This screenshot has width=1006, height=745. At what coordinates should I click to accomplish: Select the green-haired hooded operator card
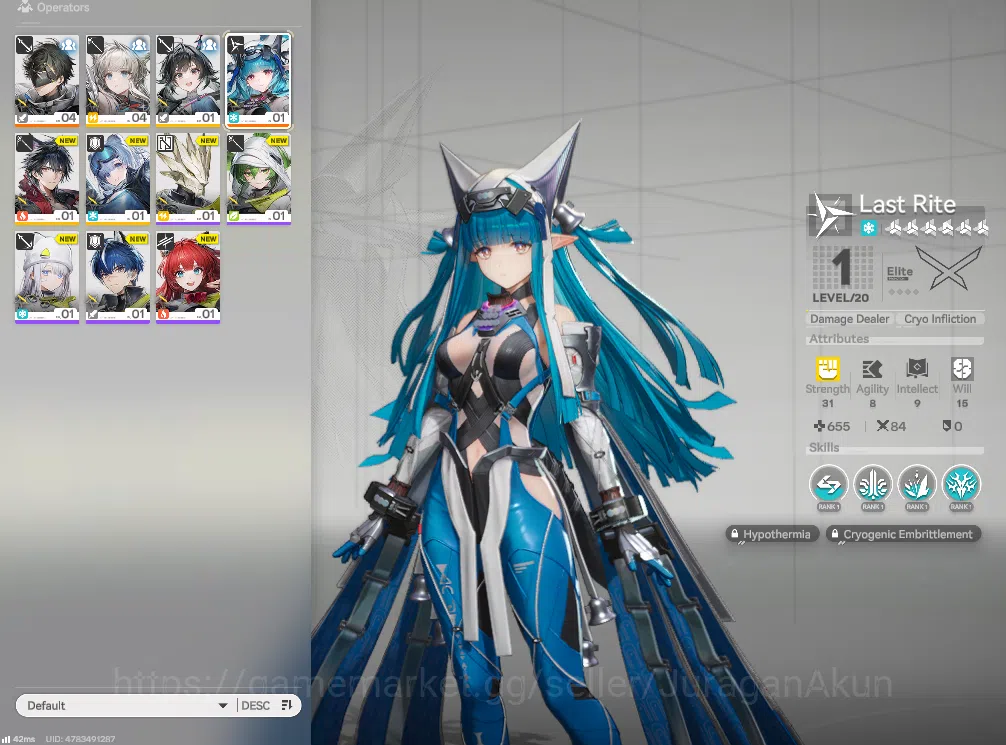click(x=259, y=179)
